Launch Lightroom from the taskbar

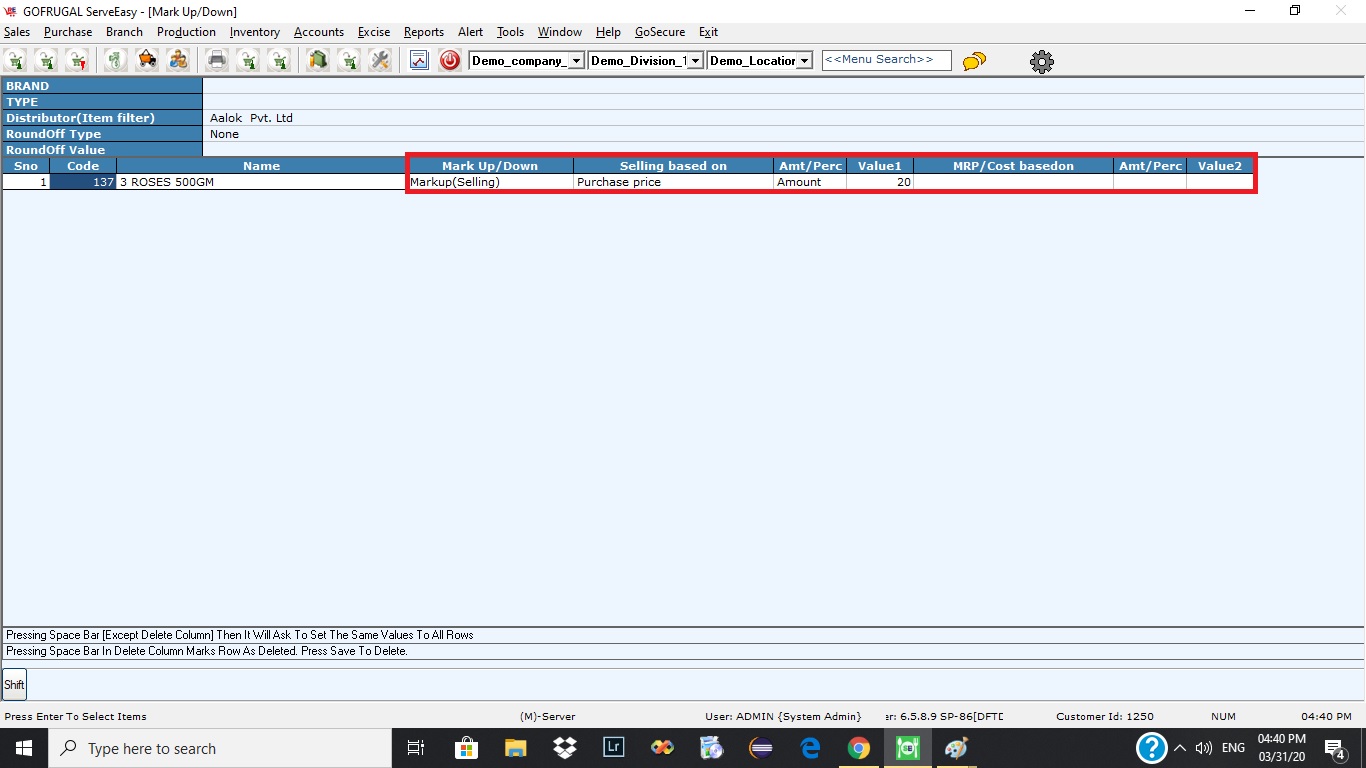[614, 748]
